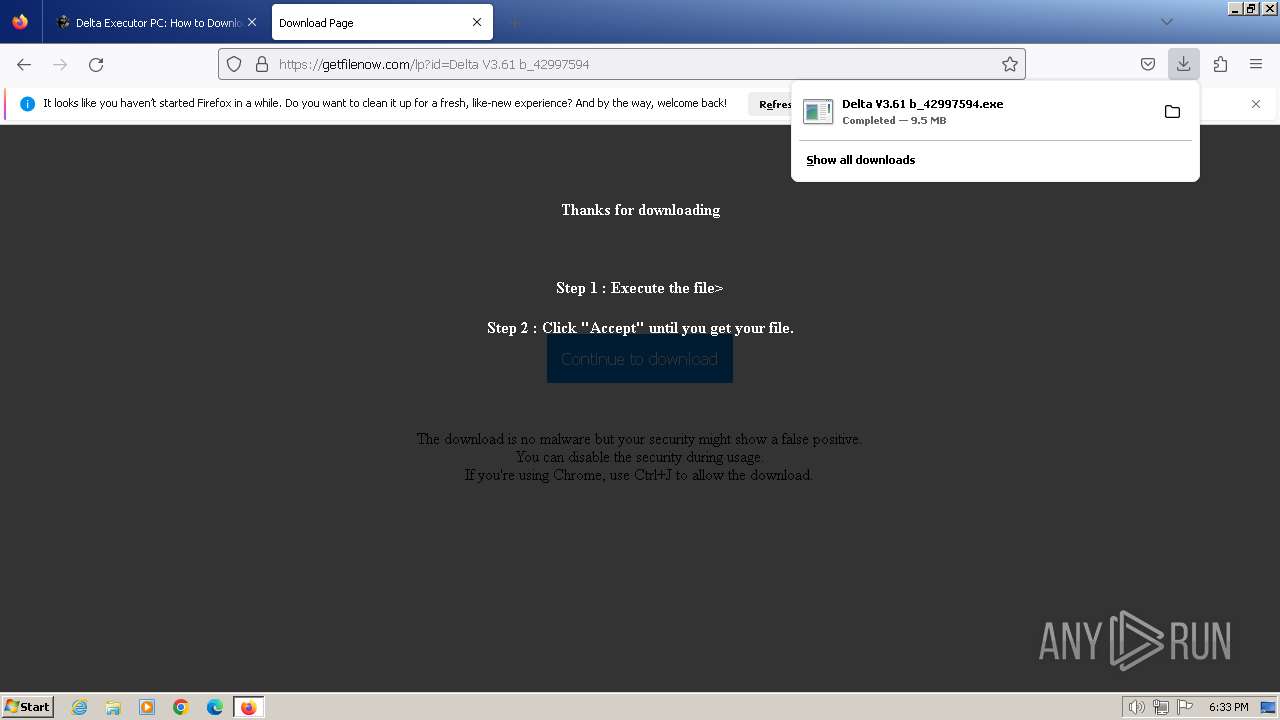Show downloaded file in folder
Viewport: 1280px width, 720px height.
coord(1172,111)
